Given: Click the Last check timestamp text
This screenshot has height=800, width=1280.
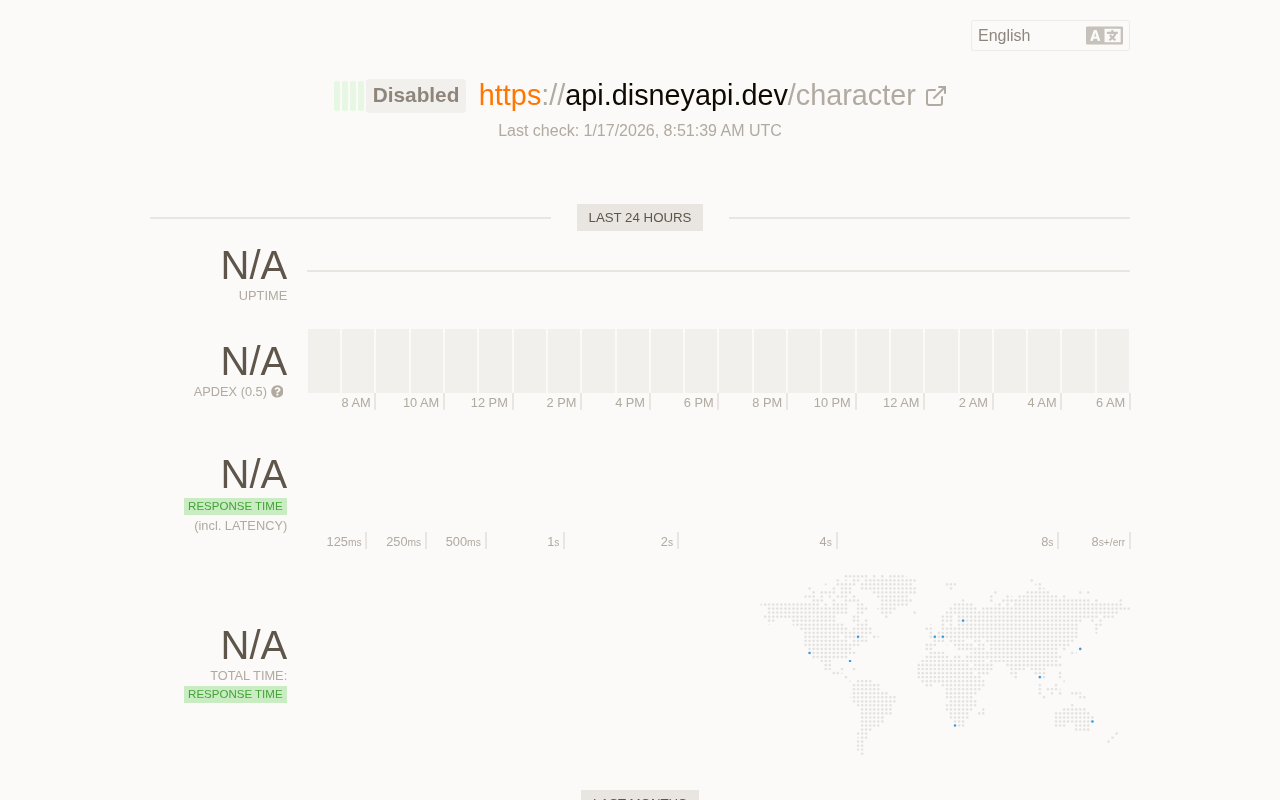Looking at the screenshot, I should tap(640, 131).
